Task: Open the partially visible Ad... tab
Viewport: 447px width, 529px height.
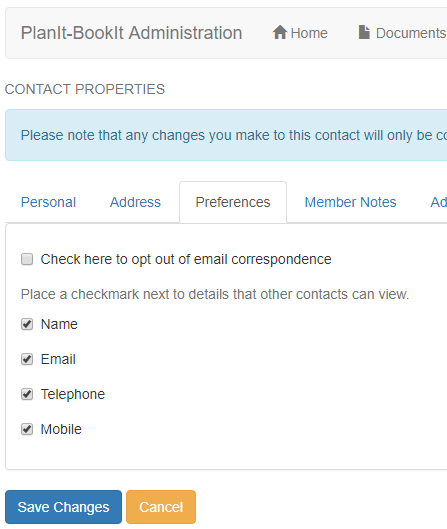Action: 439,202
